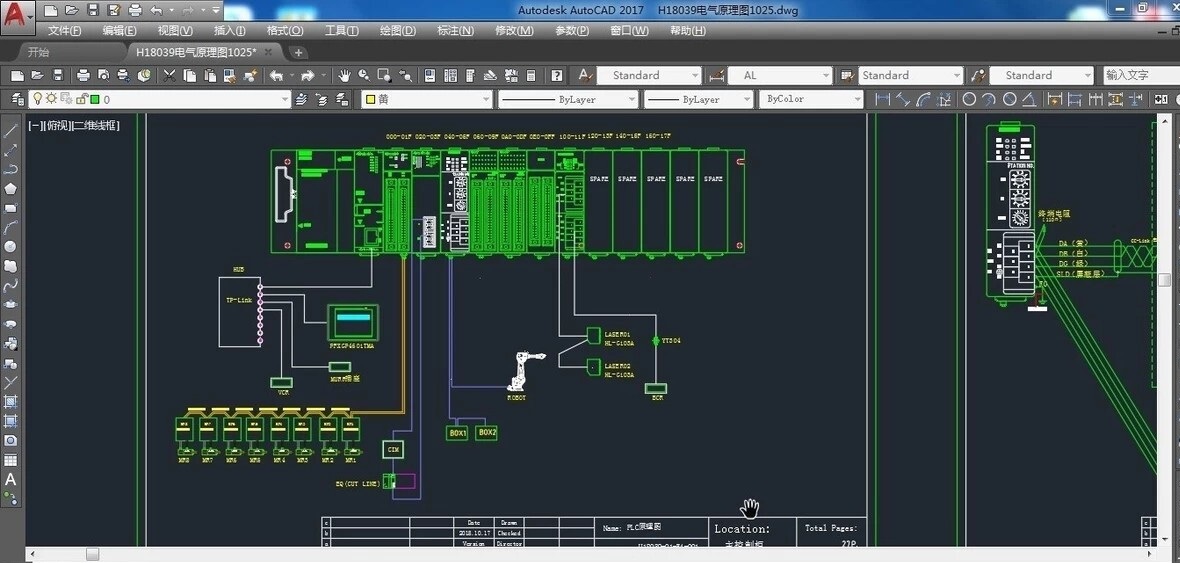
Task: Toggle layer 0 lock padlock icon
Action: tap(80, 99)
